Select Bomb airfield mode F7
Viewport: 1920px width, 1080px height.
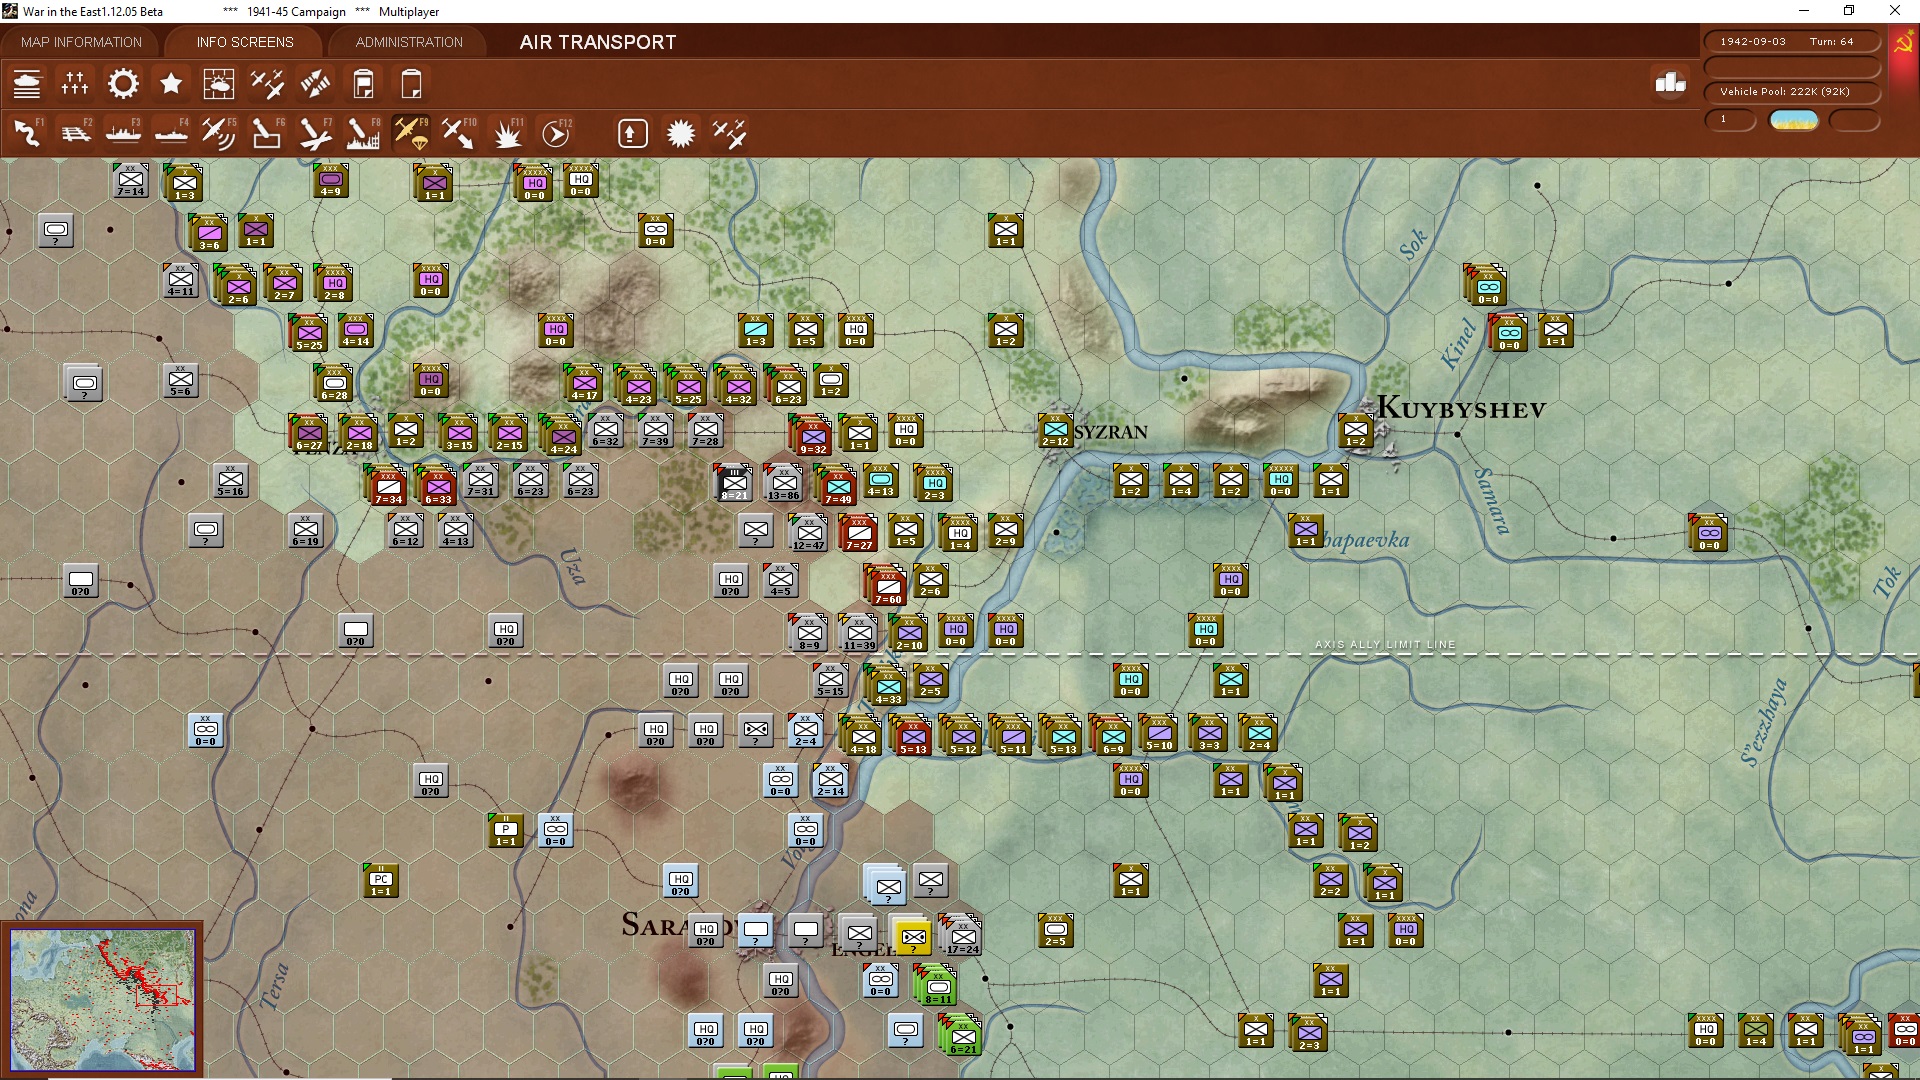click(x=315, y=133)
